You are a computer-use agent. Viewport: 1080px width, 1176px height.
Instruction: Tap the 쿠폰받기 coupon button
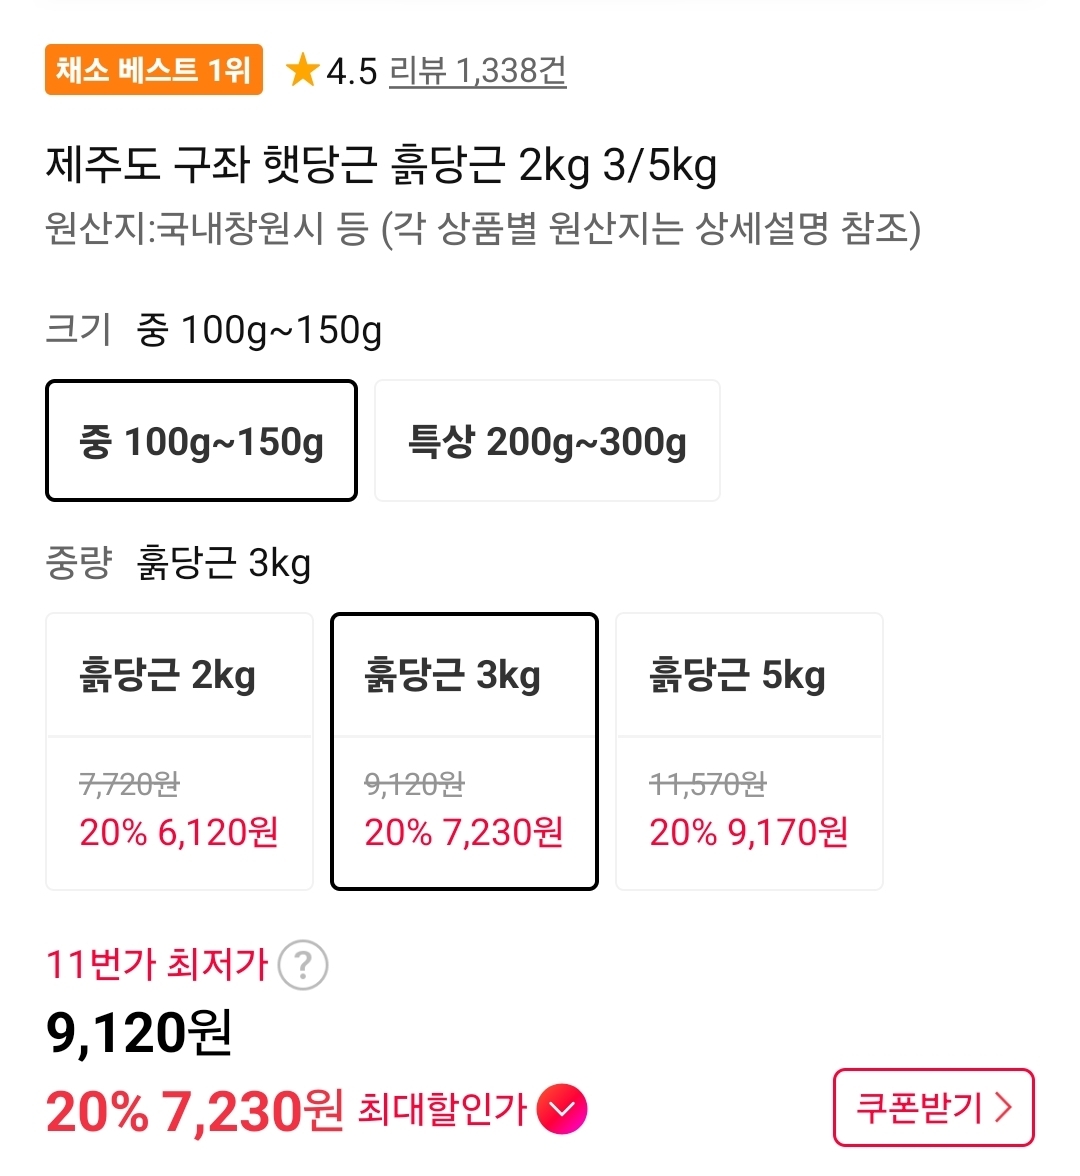tap(933, 1108)
